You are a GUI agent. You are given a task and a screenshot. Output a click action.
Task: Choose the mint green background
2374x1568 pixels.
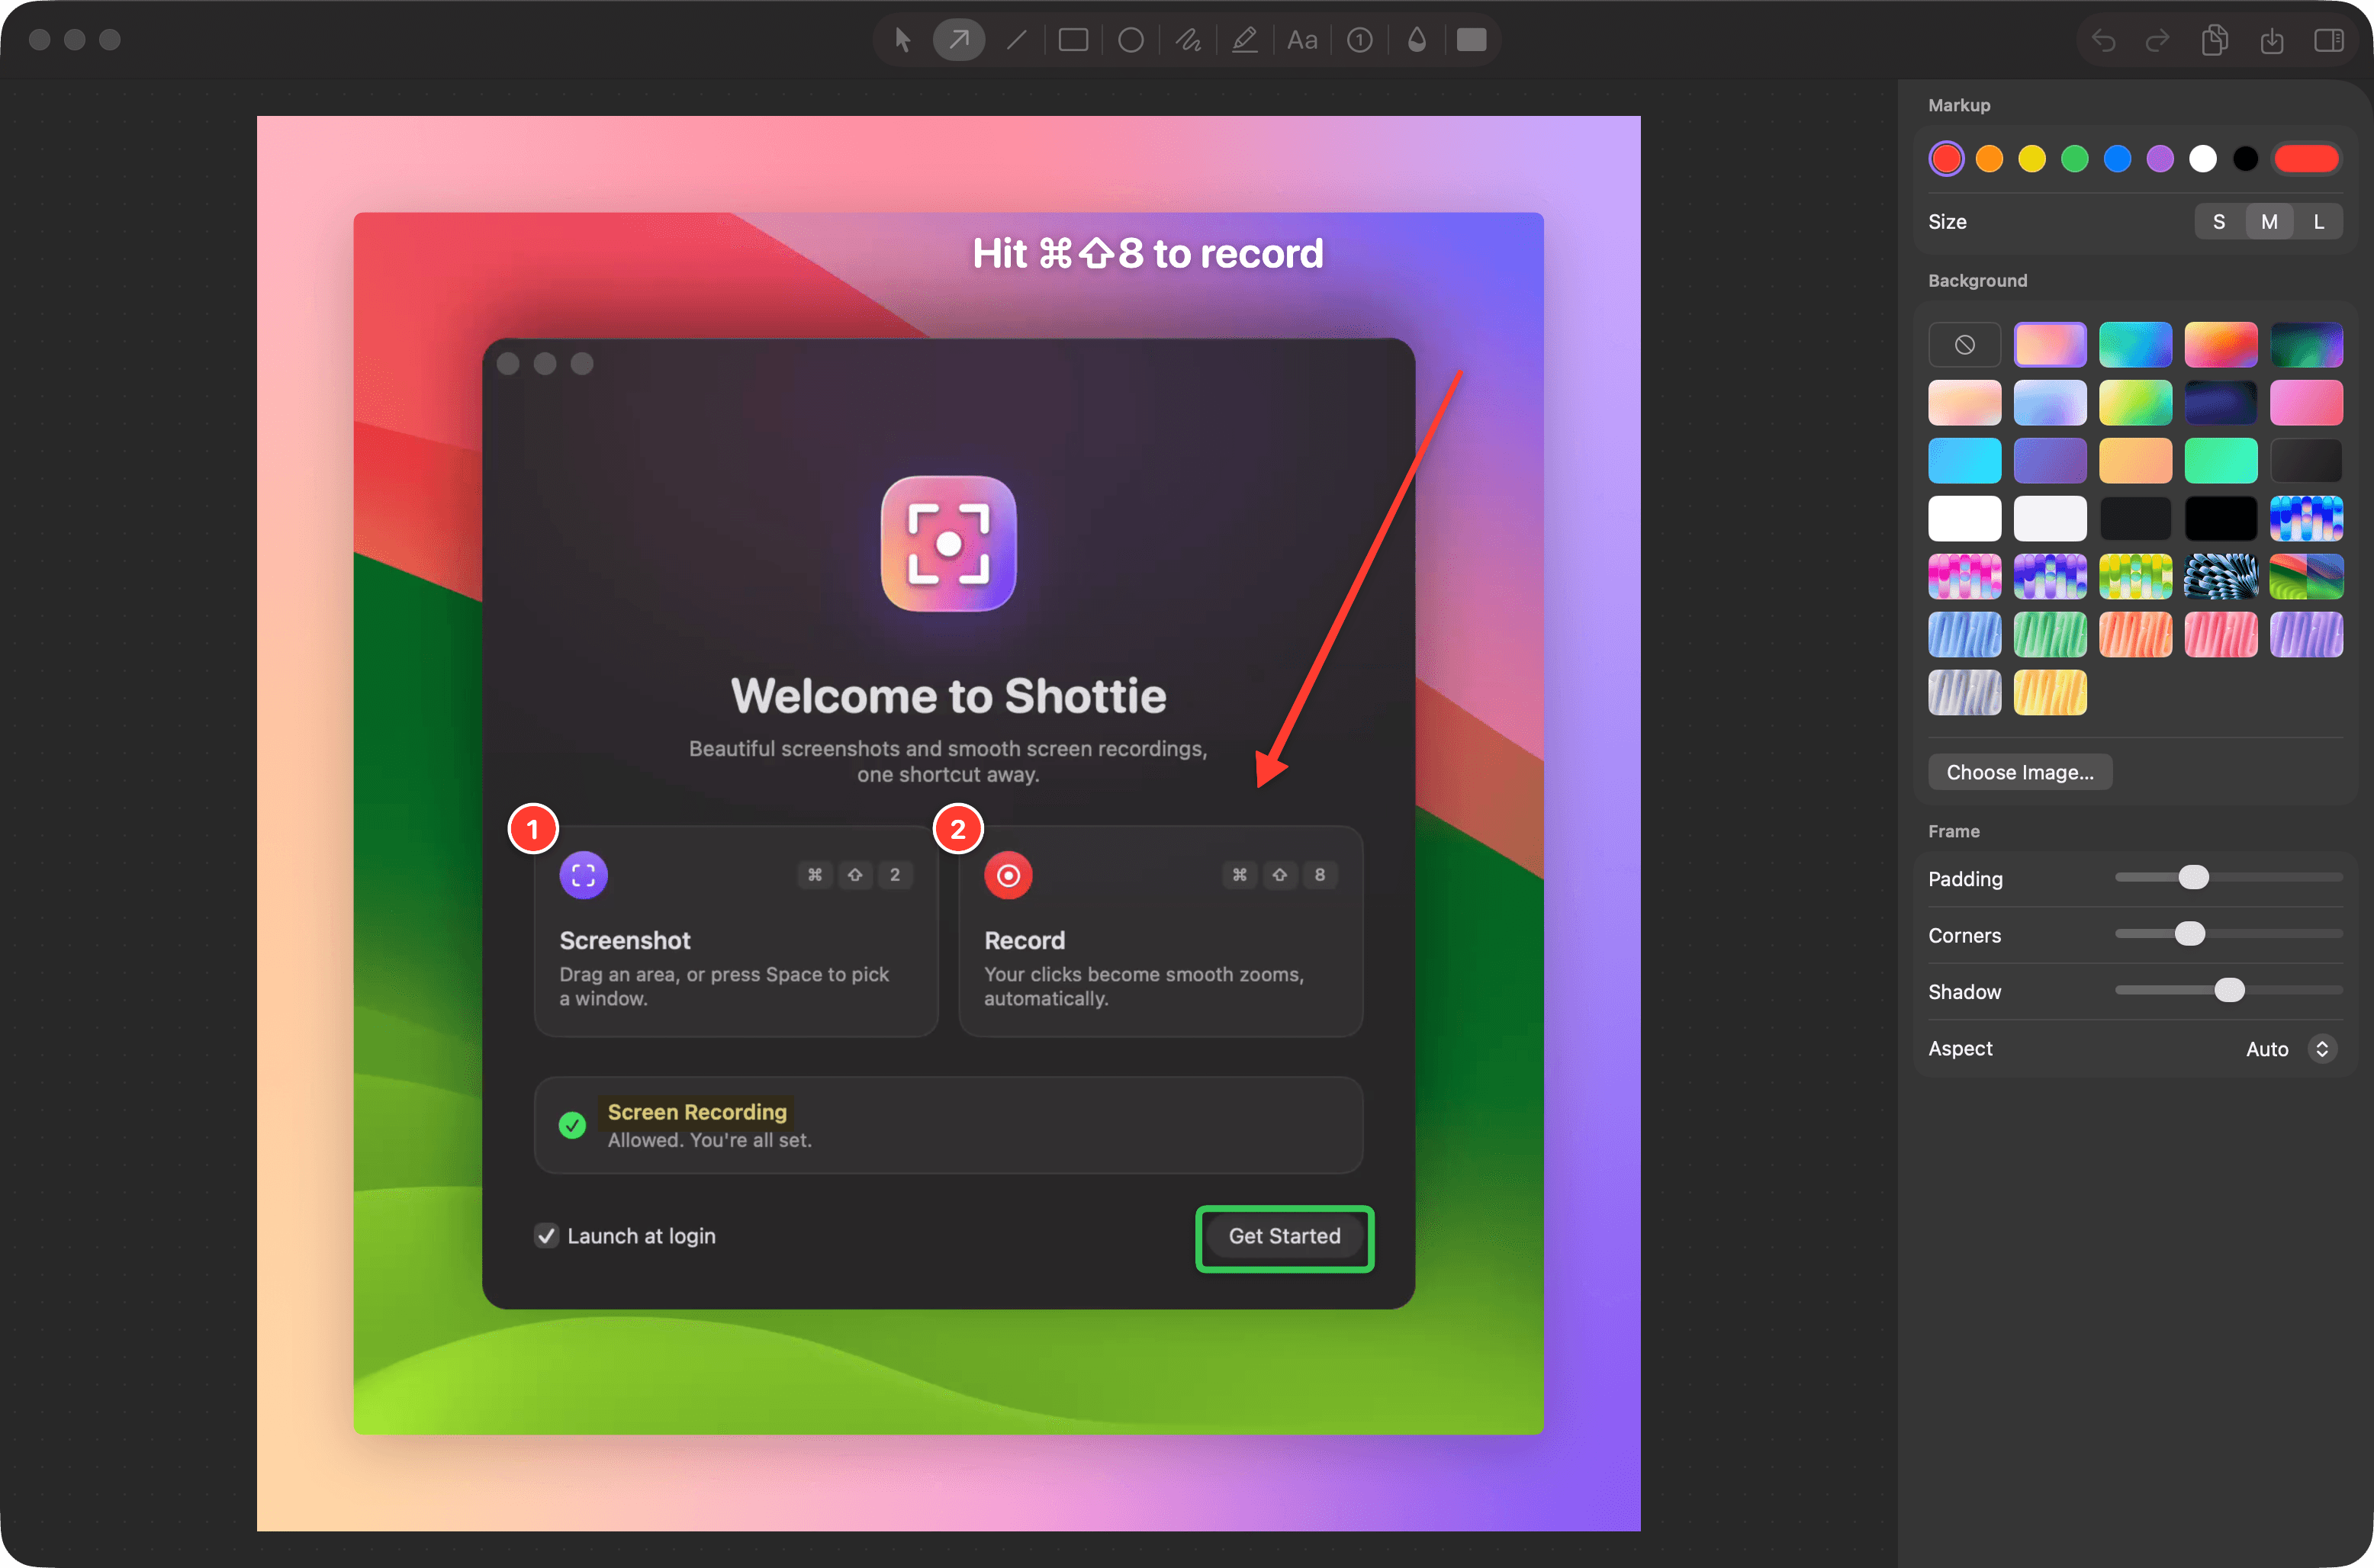point(2220,461)
